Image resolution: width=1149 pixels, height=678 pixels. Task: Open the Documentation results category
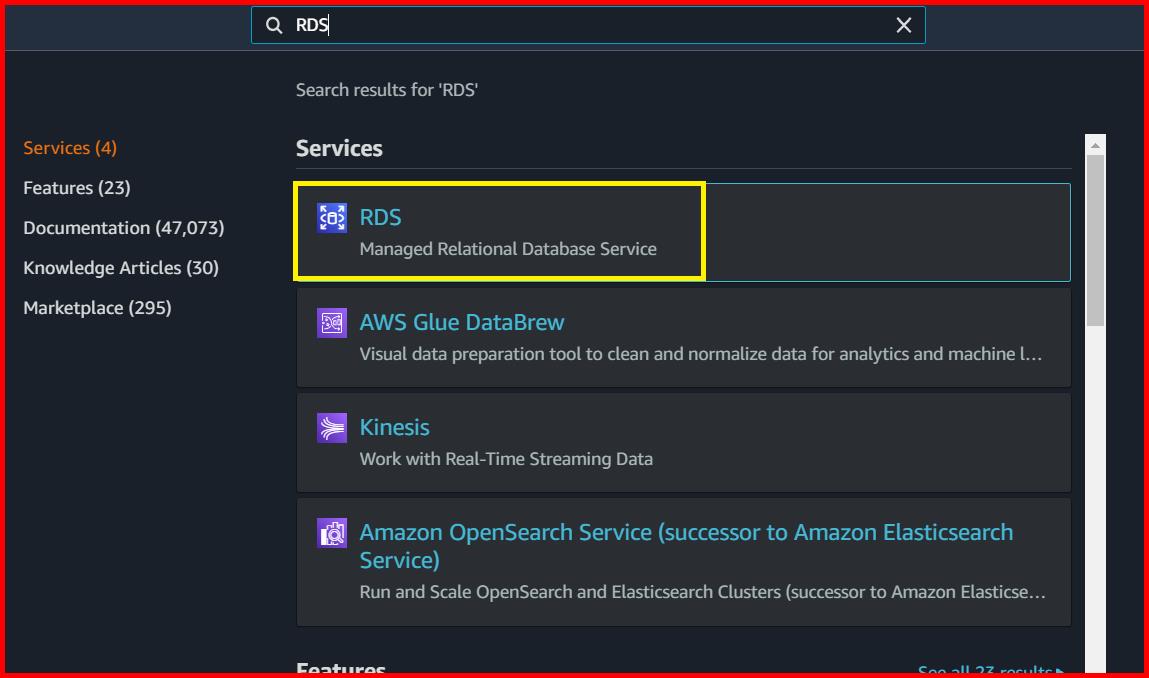[123, 227]
